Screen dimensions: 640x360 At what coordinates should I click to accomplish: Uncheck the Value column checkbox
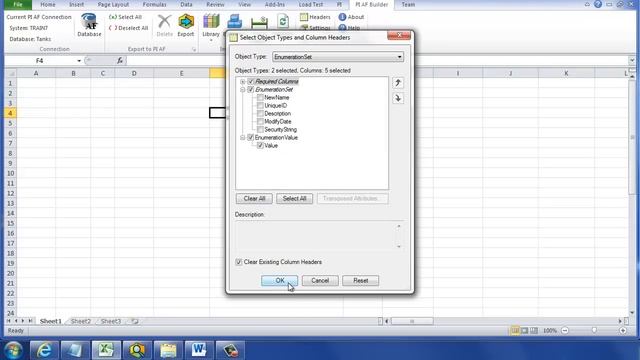(x=260, y=145)
